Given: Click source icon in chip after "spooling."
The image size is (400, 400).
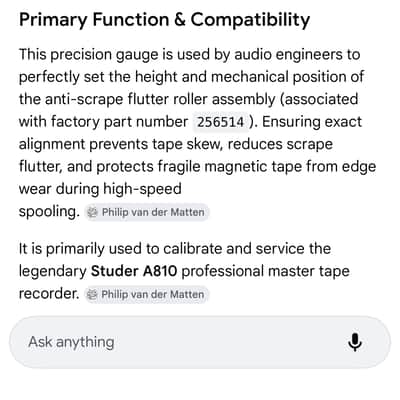Looking at the screenshot, I should click(x=92, y=212).
